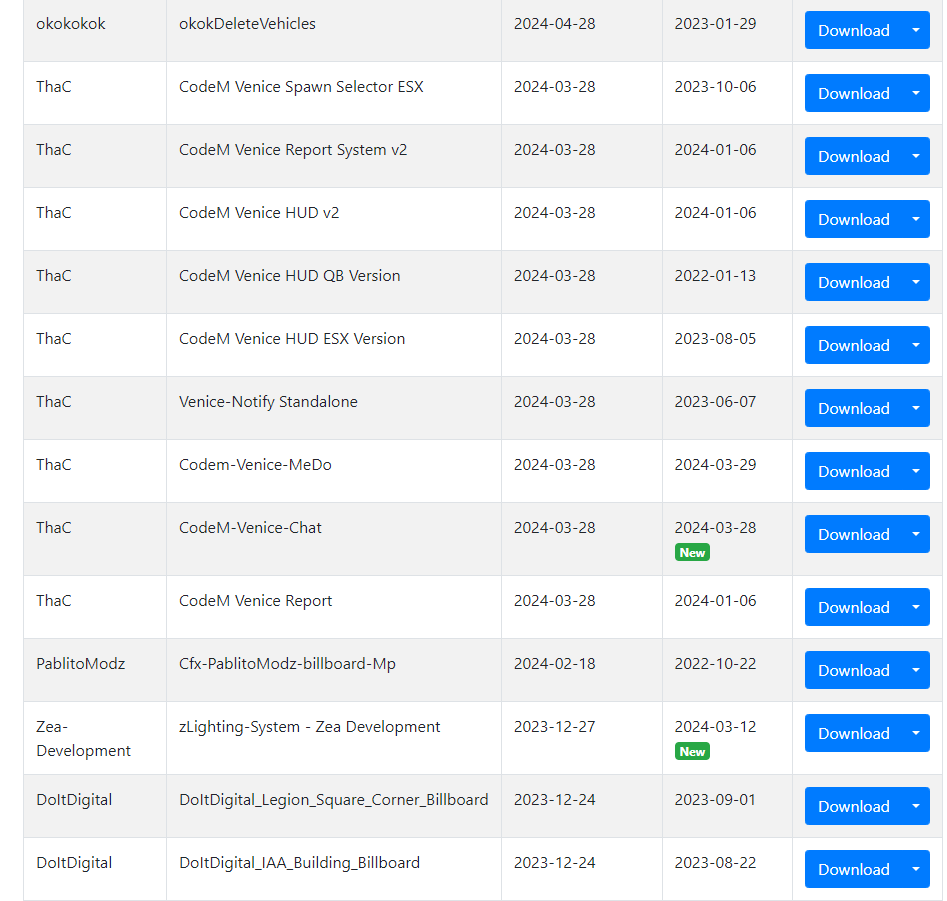This screenshot has width=947, height=901.
Task: Download CodeM-Venice-Chat
Action: (853, 534)
